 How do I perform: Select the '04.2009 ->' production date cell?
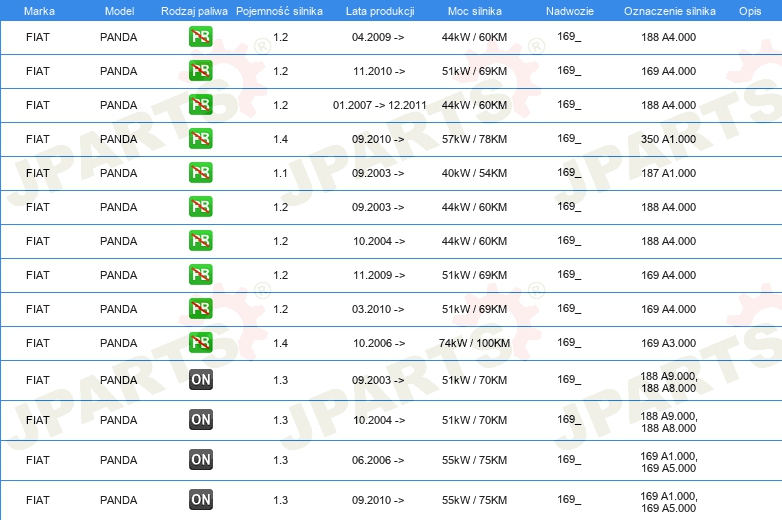tap(378, 37)
